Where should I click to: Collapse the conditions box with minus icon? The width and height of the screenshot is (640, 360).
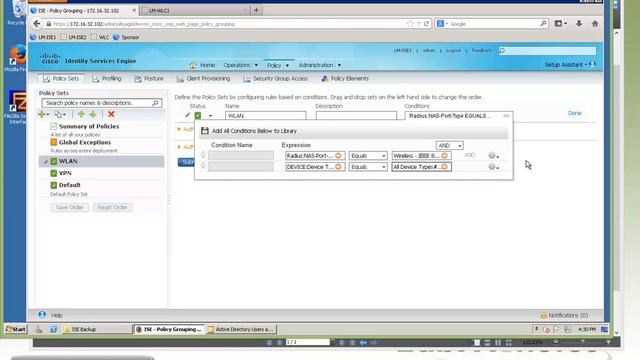click(x=506, y=116)
